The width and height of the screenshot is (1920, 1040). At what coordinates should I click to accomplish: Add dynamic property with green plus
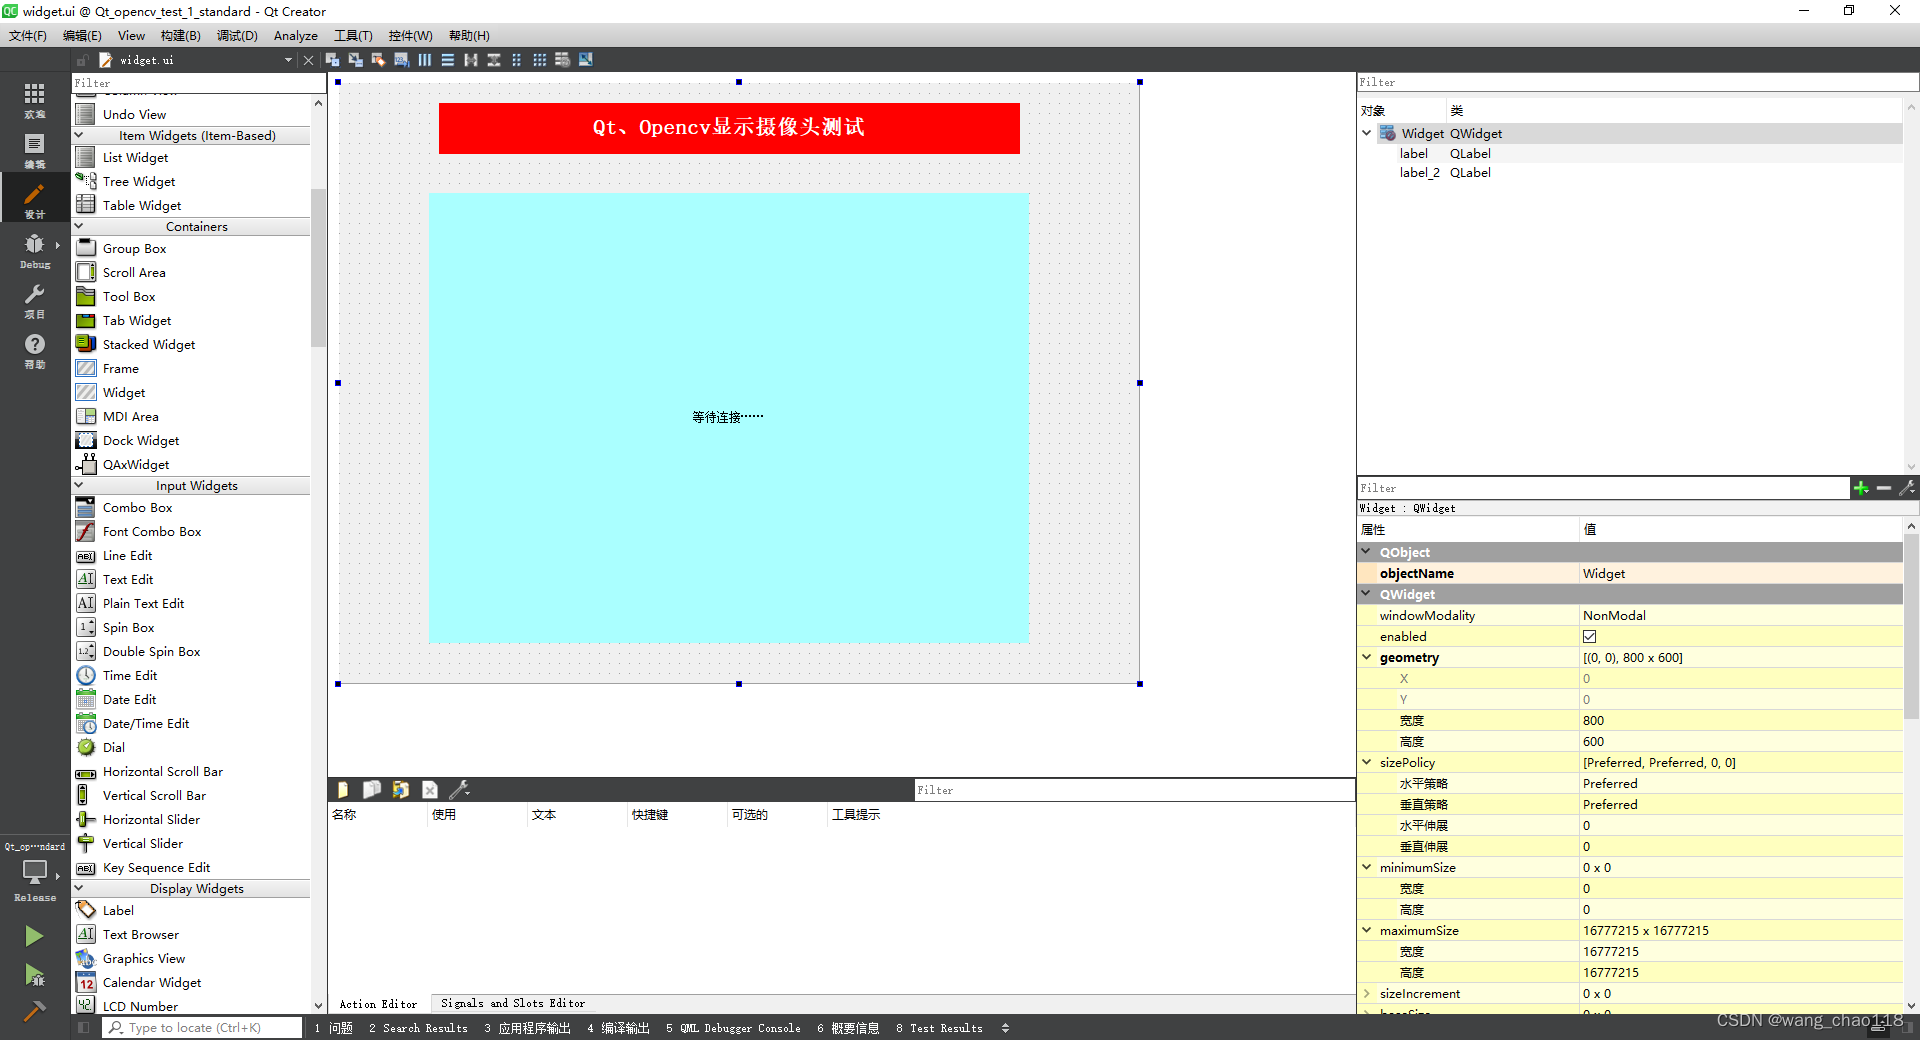[x=1861, y=488]
